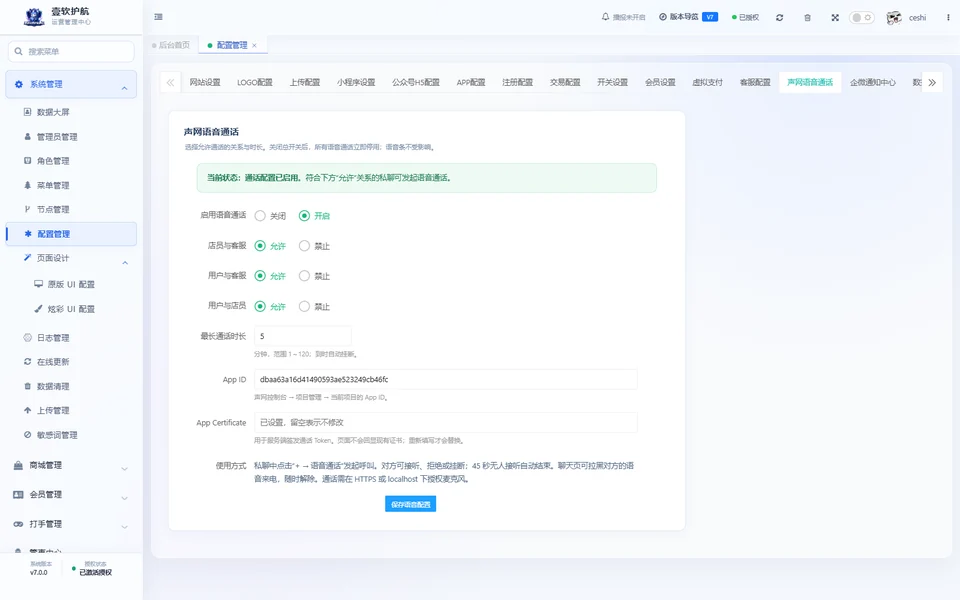Click the 日志管理 icon in sidebar
The height and width of the screenshot is (600, 960).
[28, 337]
